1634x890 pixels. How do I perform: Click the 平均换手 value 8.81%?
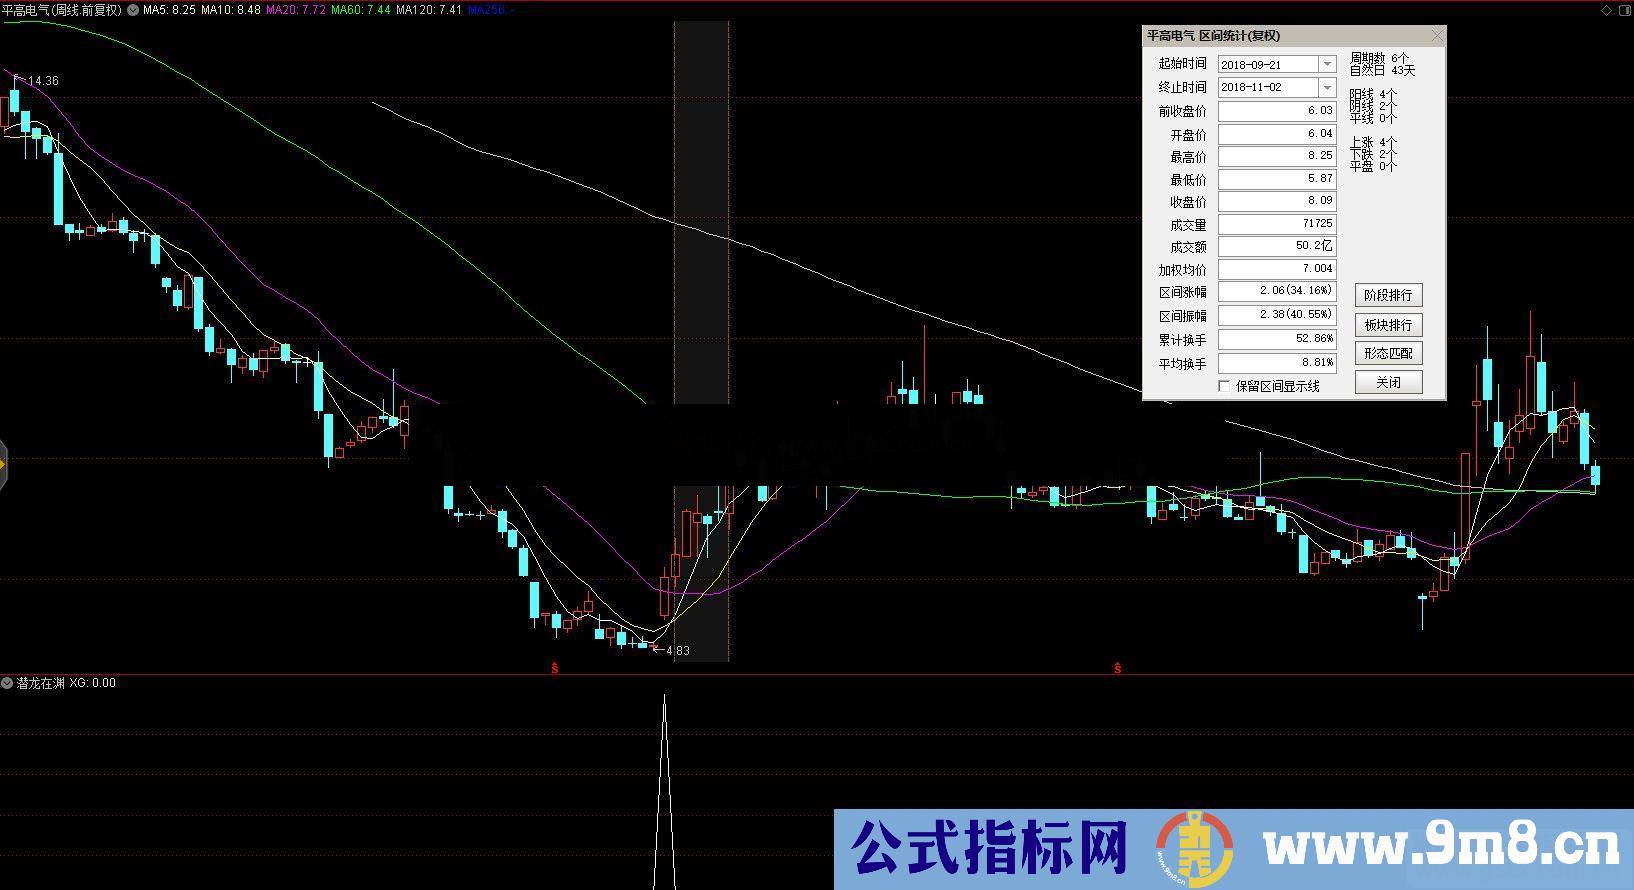pos(1277,364)
